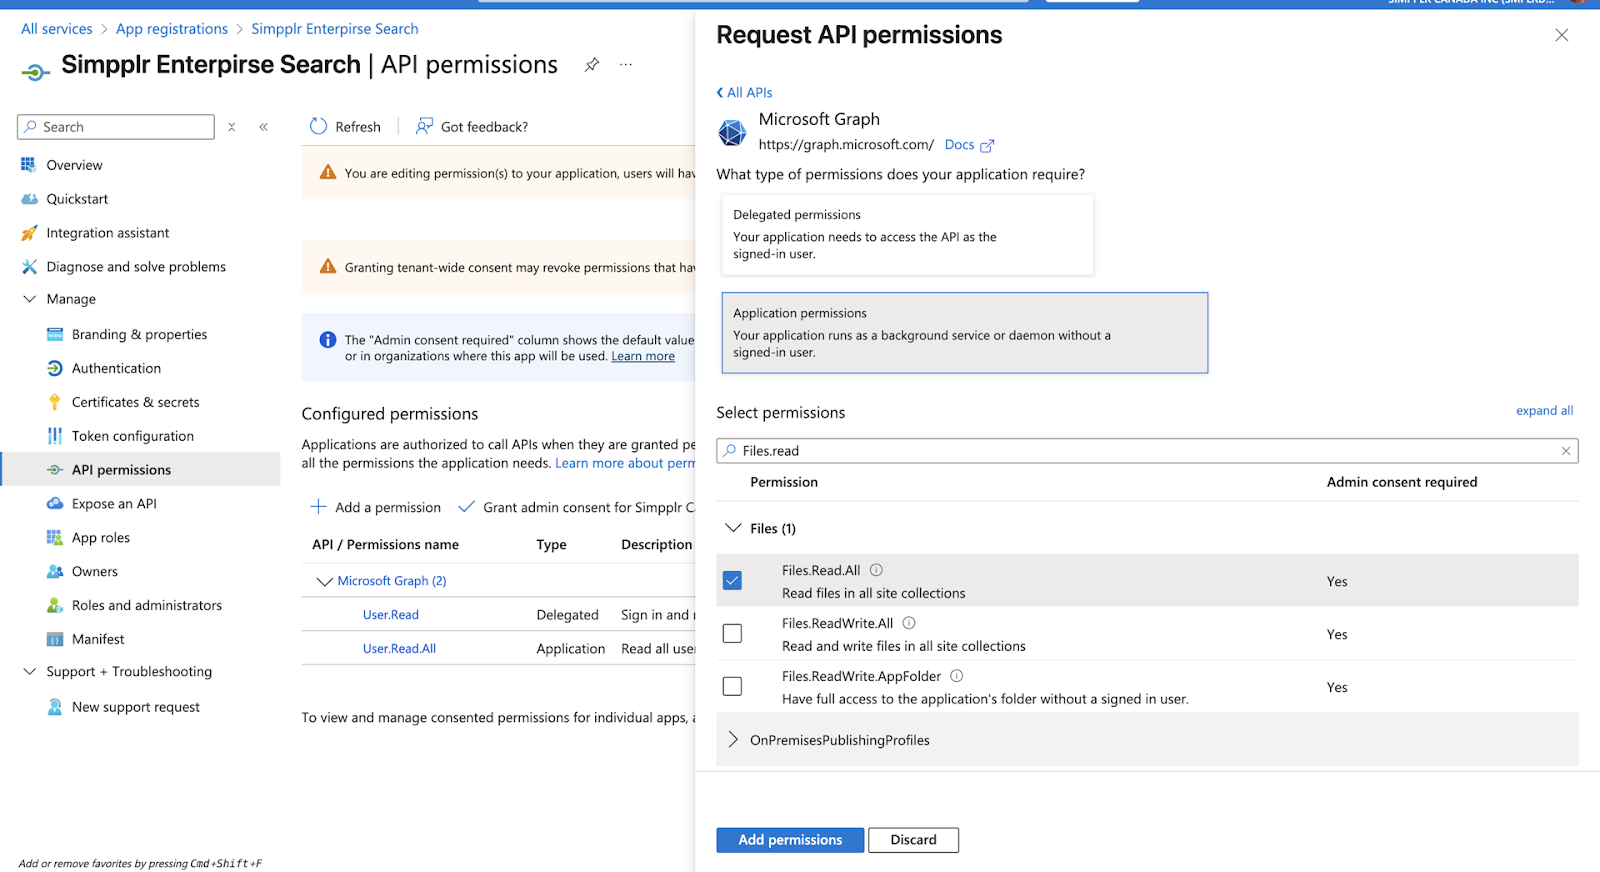
Task: Click the Got feedback icon
Action: tap(424, 126)
